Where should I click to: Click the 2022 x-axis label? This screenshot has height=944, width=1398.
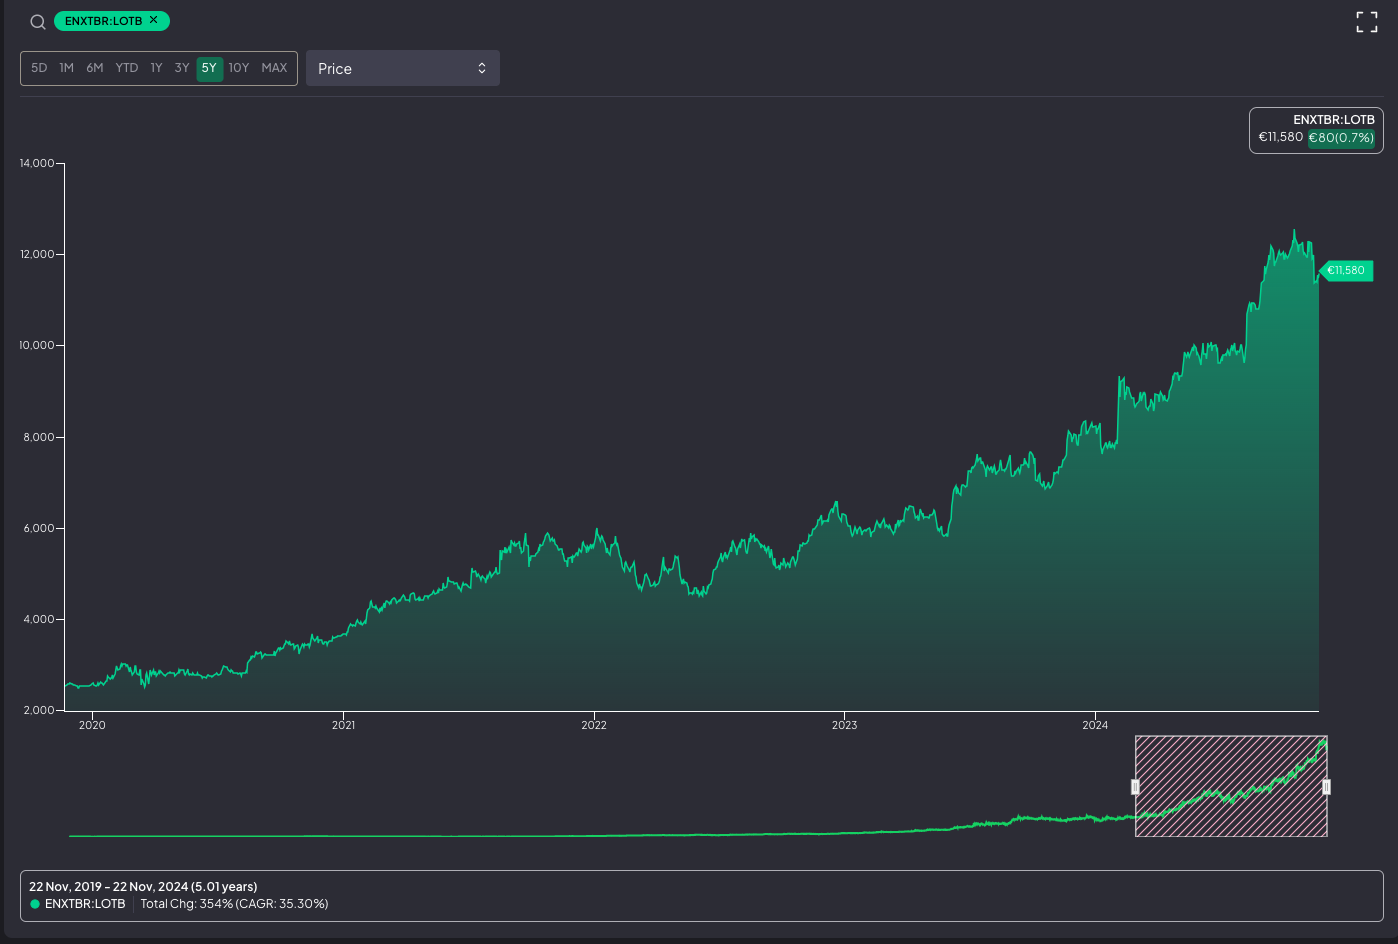tap(594, 725)
